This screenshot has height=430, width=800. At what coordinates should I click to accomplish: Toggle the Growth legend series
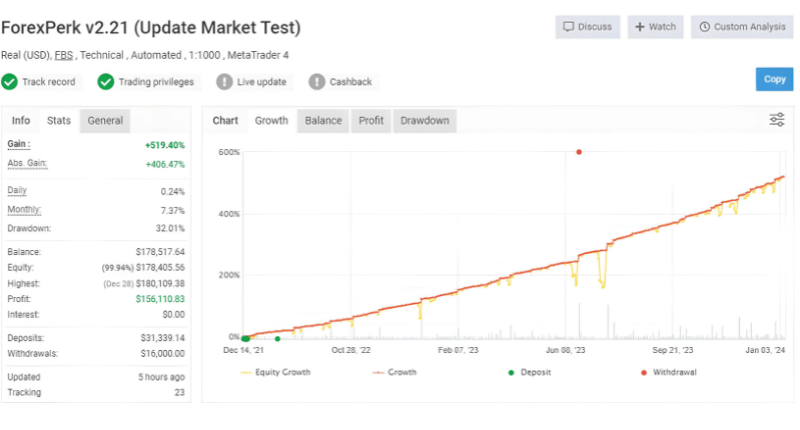coord(394,372)
